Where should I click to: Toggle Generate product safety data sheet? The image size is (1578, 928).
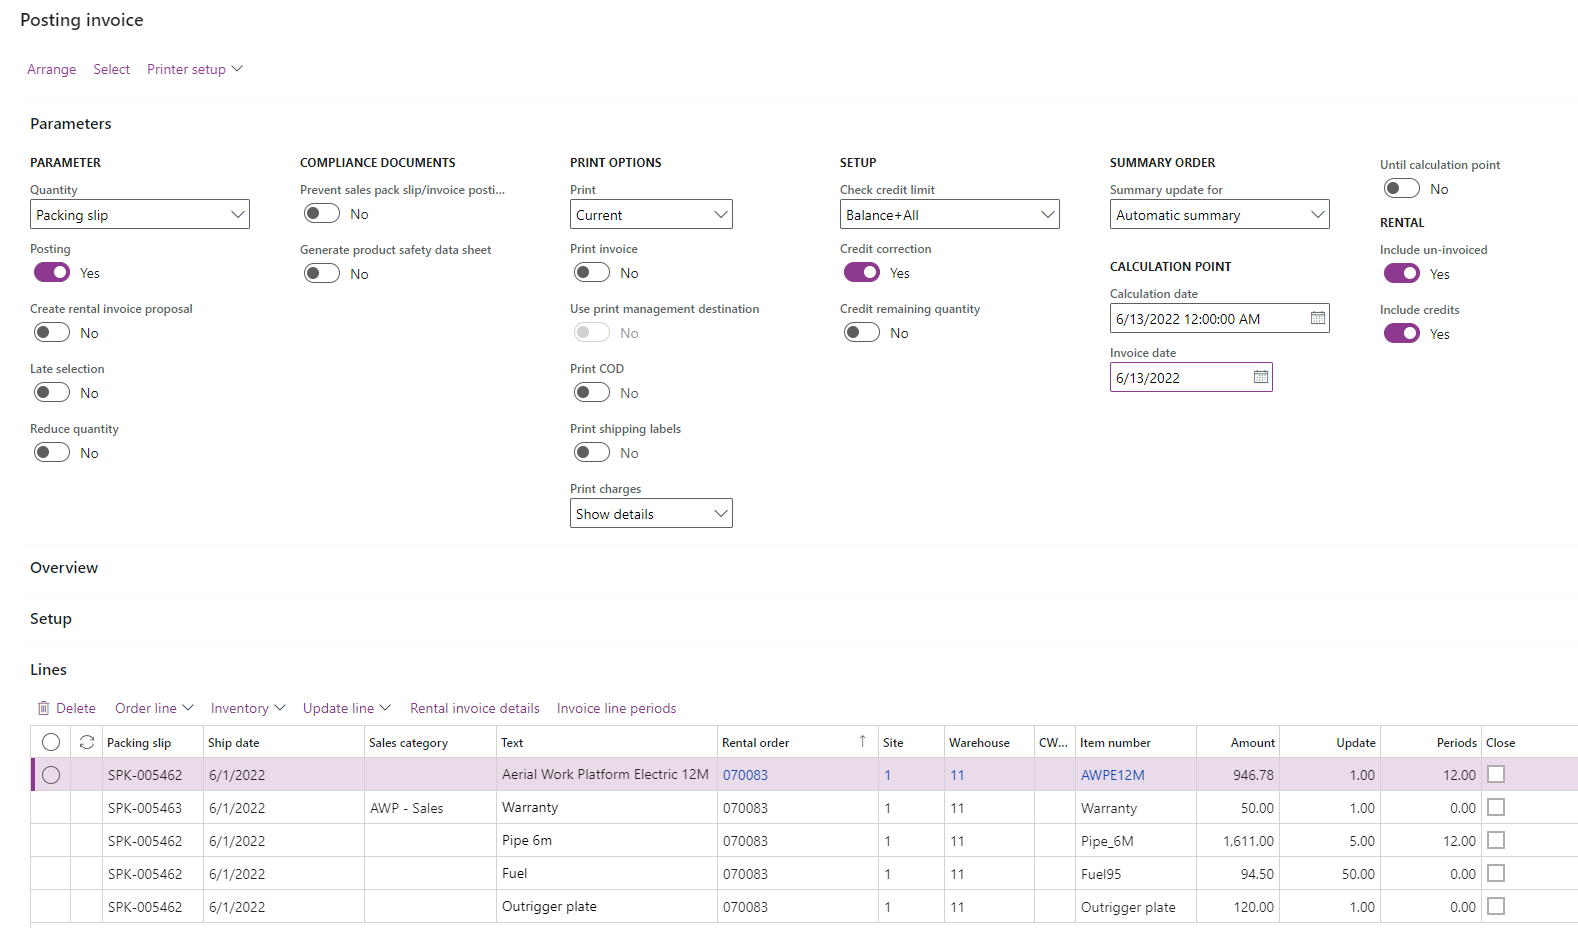click(322, 273)
